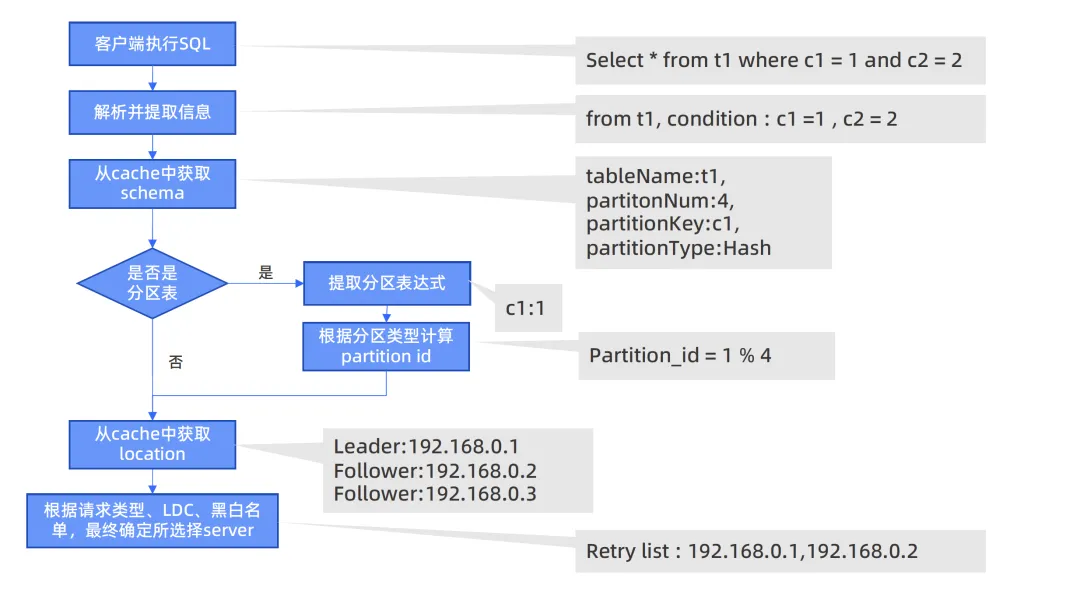This screenshot has height=593, width=1080.
Task: Select the 是否是分区表 decision diamond
Action: click(151, 283)
